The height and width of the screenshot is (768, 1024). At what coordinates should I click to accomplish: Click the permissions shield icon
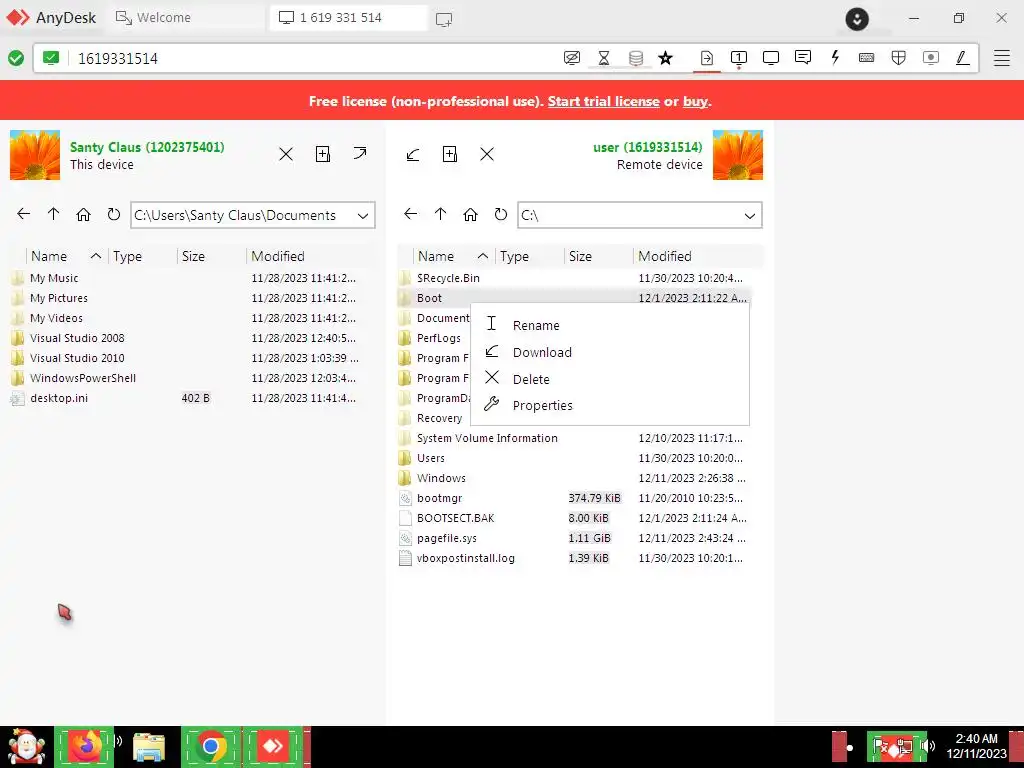click(899, 58)
